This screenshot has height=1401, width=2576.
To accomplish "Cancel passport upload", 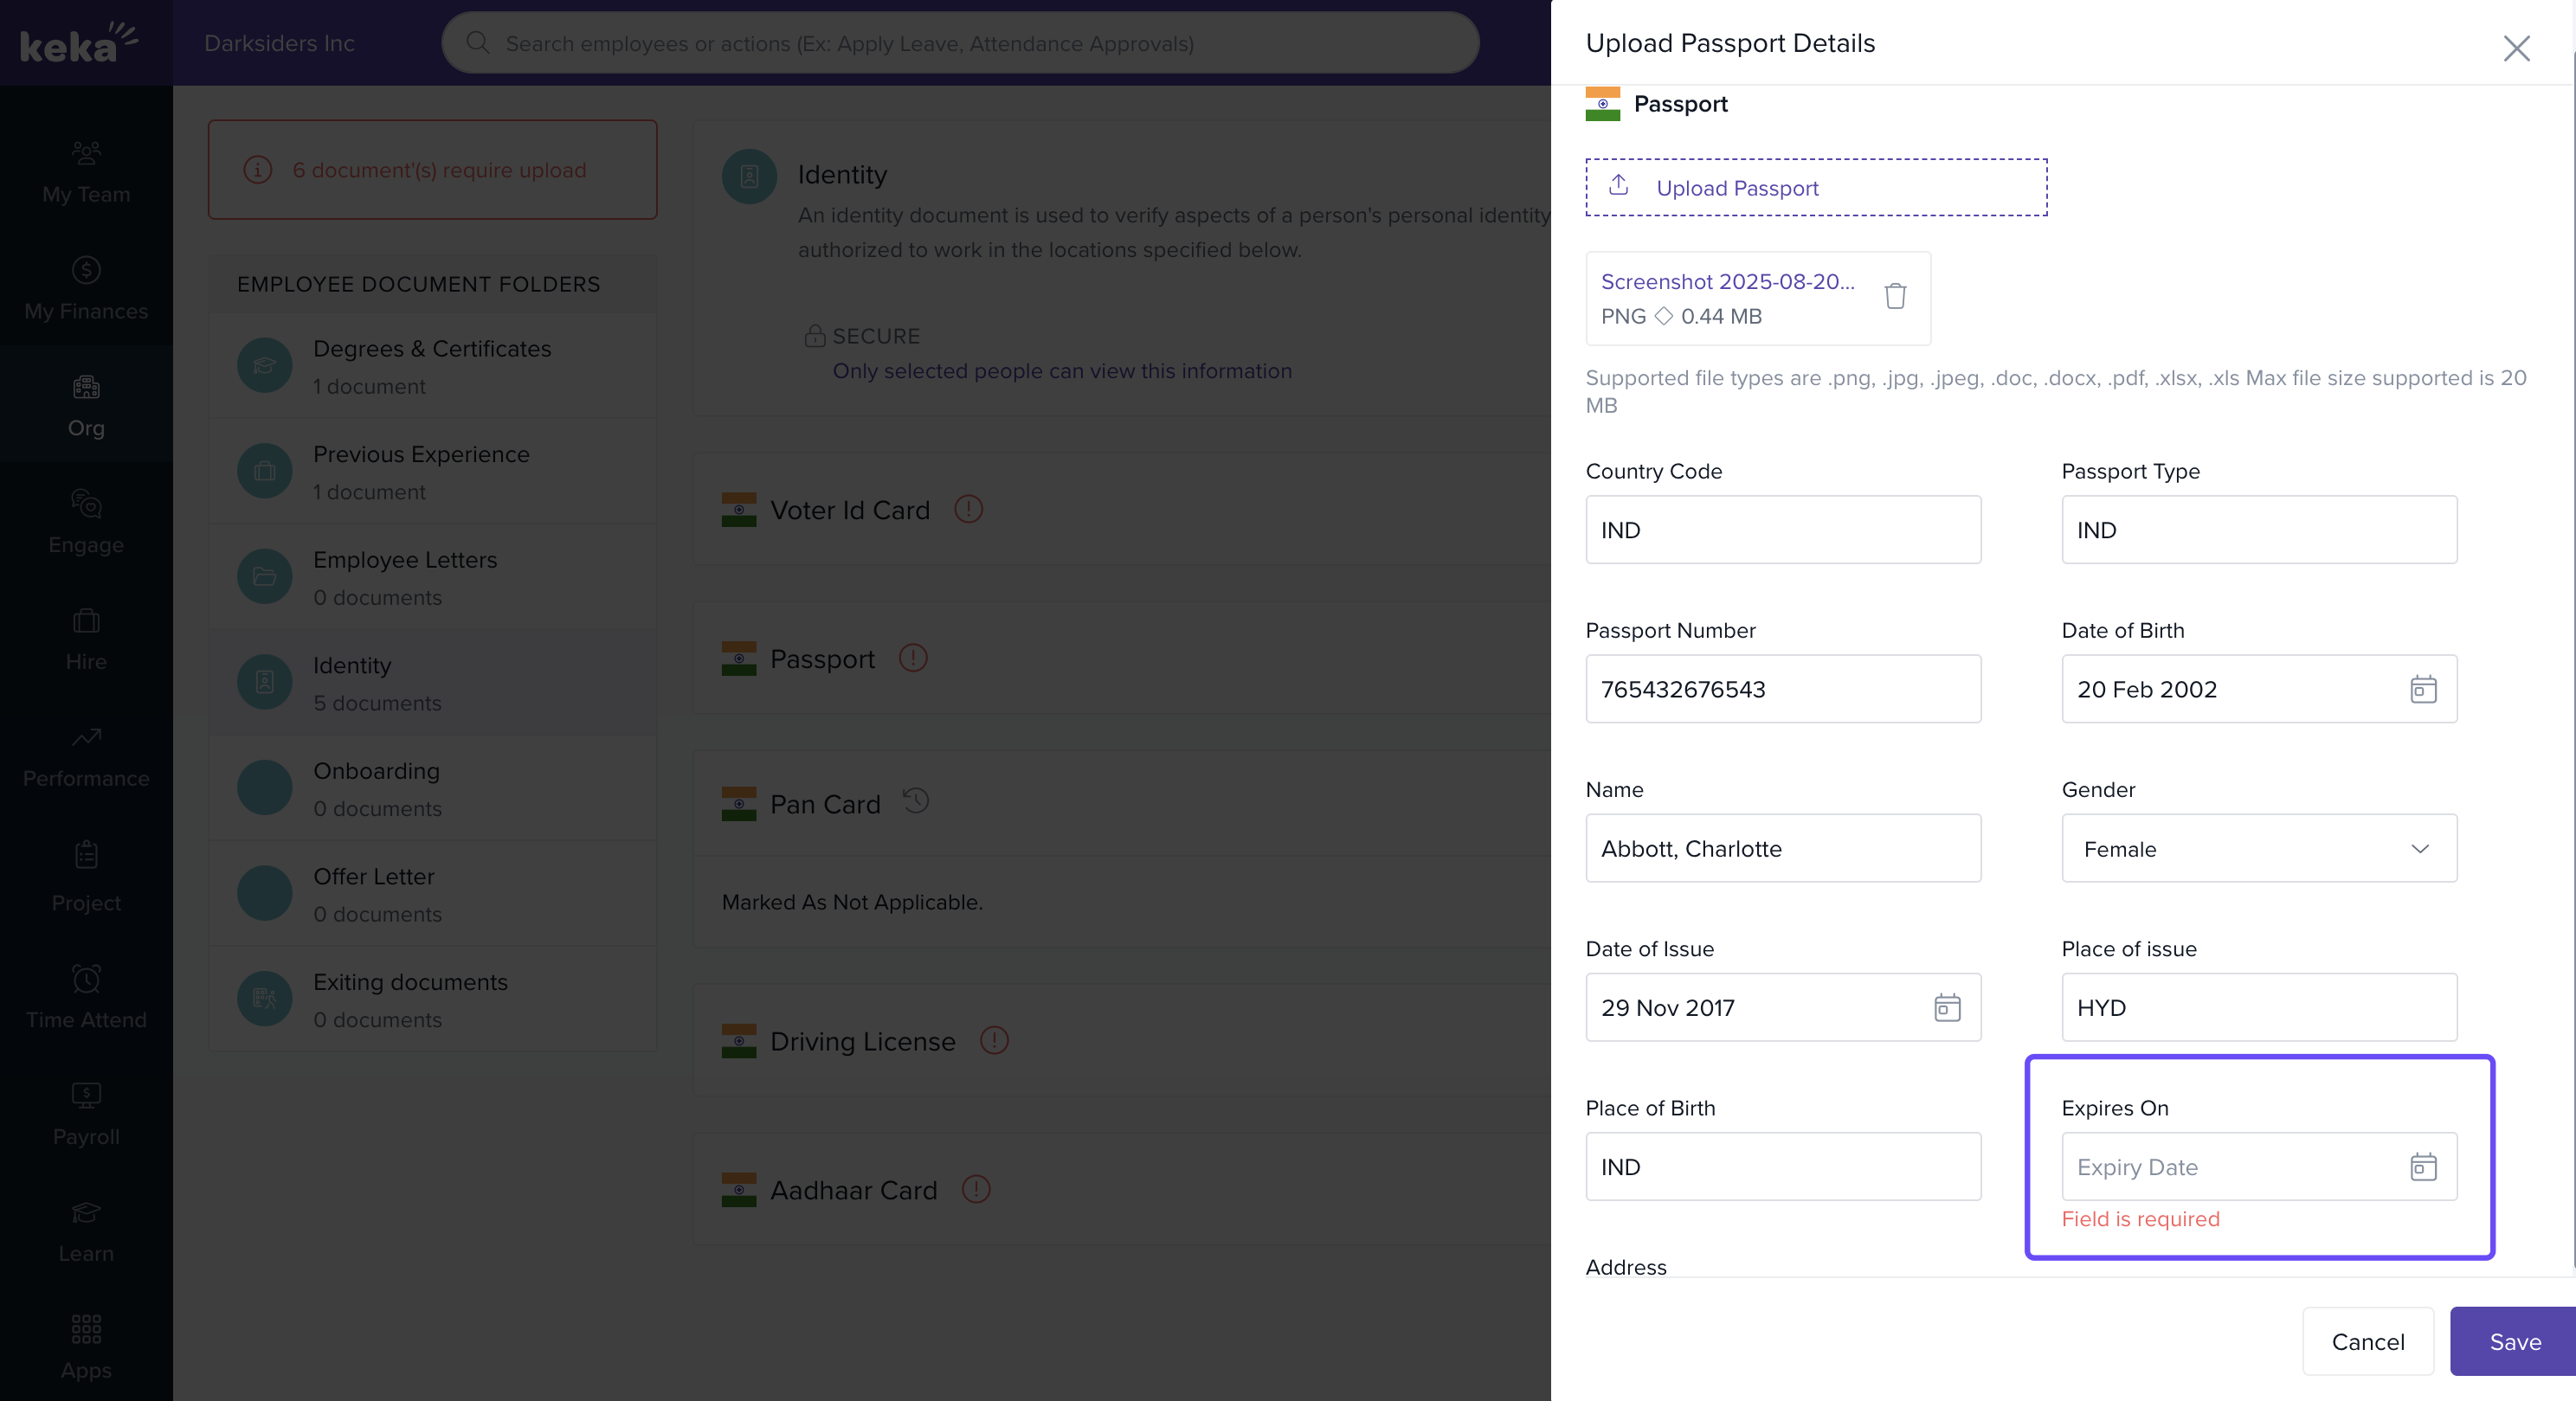I will [x=2367, y=1341].
